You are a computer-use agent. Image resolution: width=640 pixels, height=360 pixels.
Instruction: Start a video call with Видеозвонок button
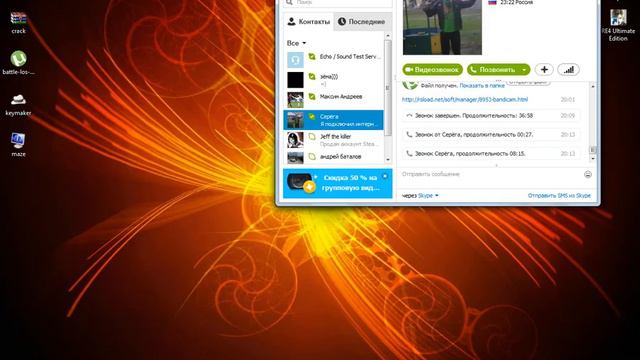[x=433, y=70]
